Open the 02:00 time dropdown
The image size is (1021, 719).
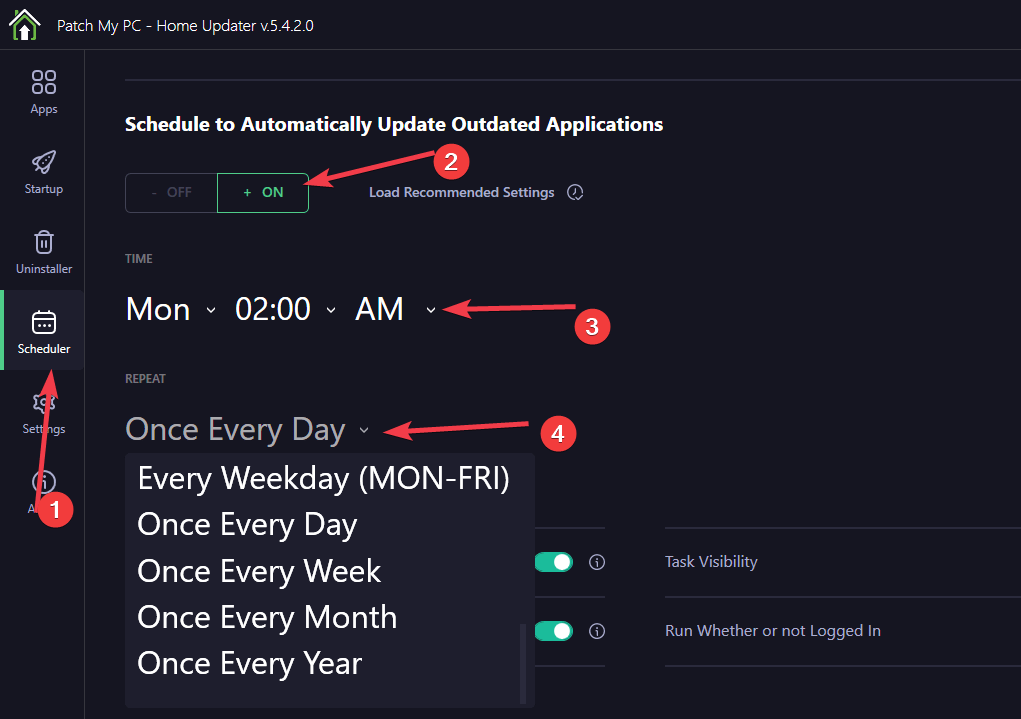(x=285, y=309)
